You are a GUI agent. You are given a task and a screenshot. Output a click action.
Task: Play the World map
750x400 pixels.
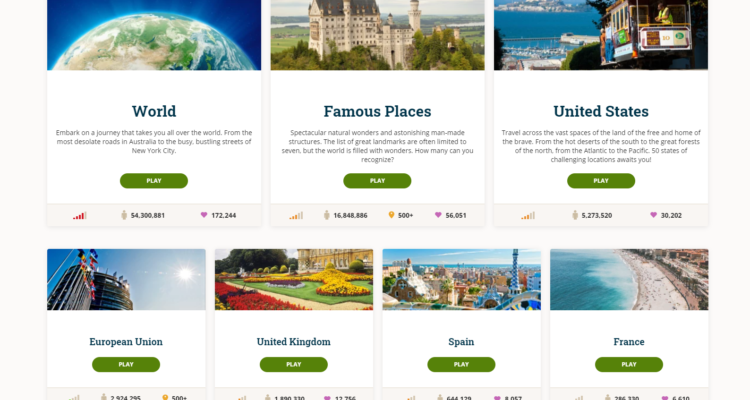(x=154, y=181)
